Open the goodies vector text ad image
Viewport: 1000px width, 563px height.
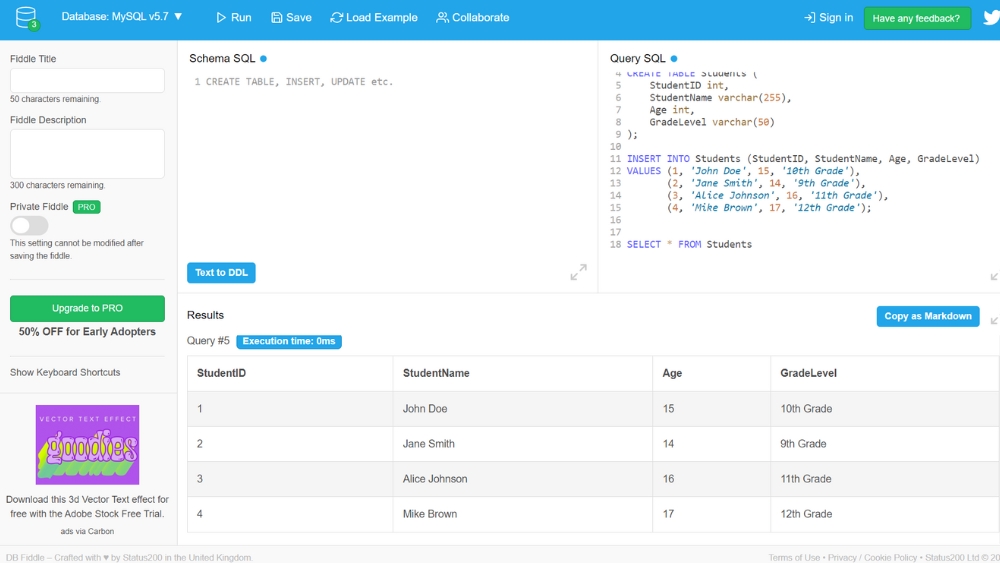coord(87,444)
